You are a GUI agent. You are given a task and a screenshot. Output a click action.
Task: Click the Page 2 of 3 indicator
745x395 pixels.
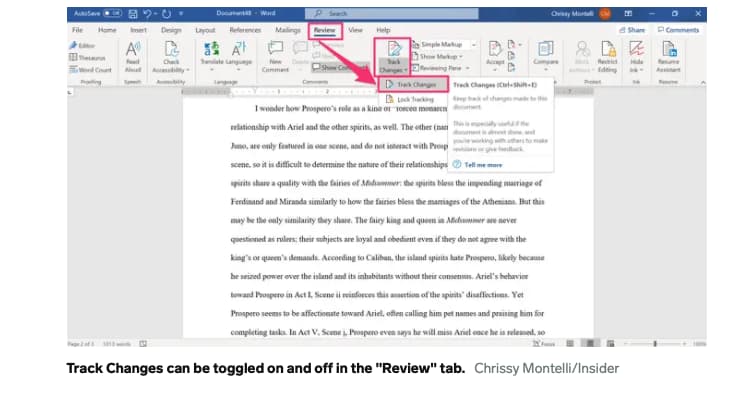[81, 344]
